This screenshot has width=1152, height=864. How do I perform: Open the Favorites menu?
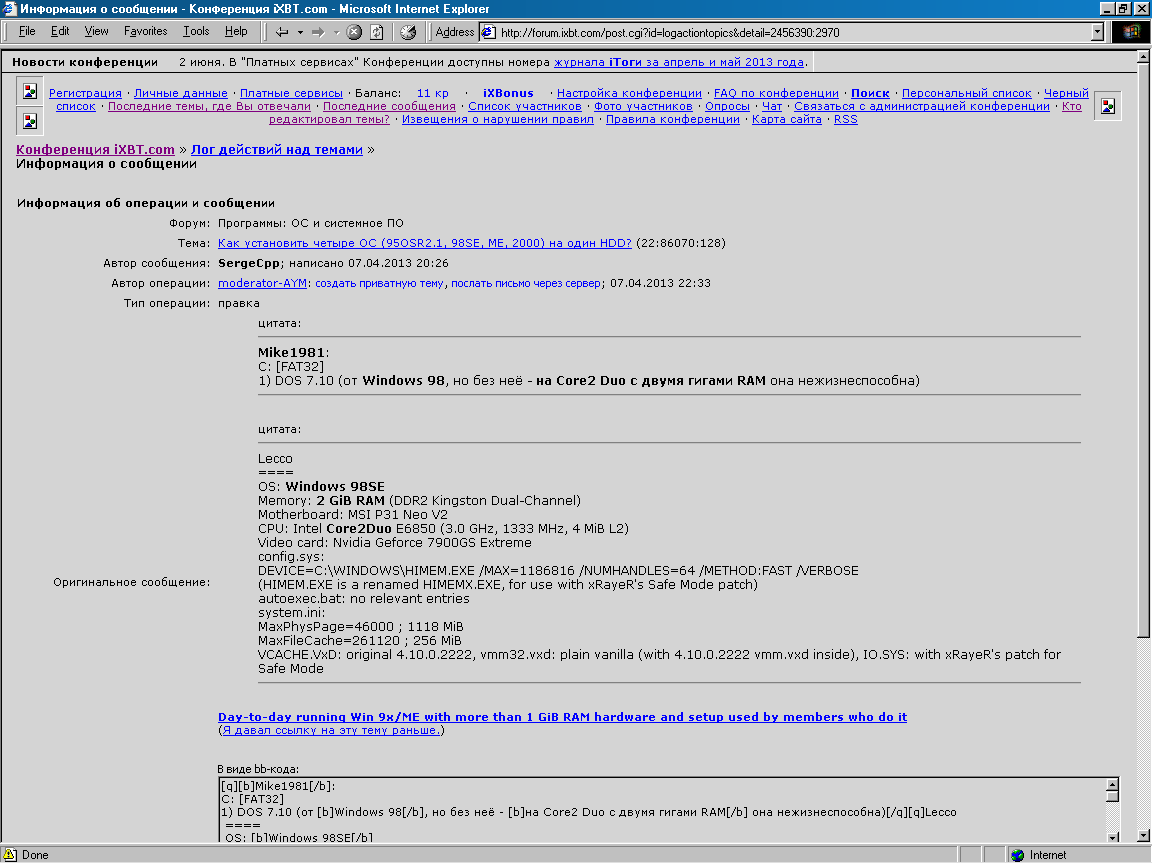145,31
